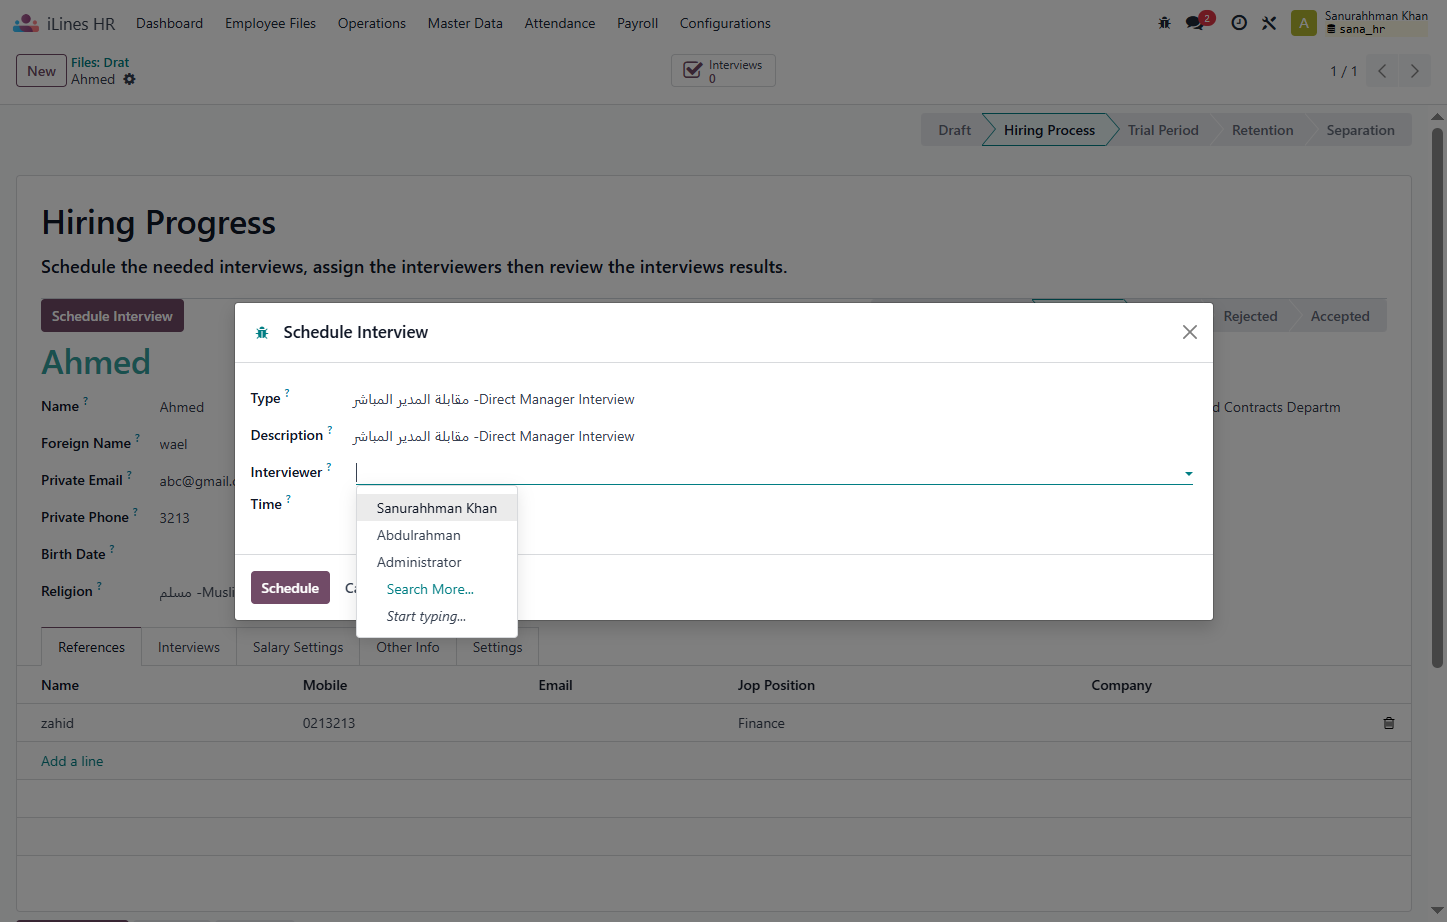Delete the zahid reference row
1447x922 pixels.
1389,723
